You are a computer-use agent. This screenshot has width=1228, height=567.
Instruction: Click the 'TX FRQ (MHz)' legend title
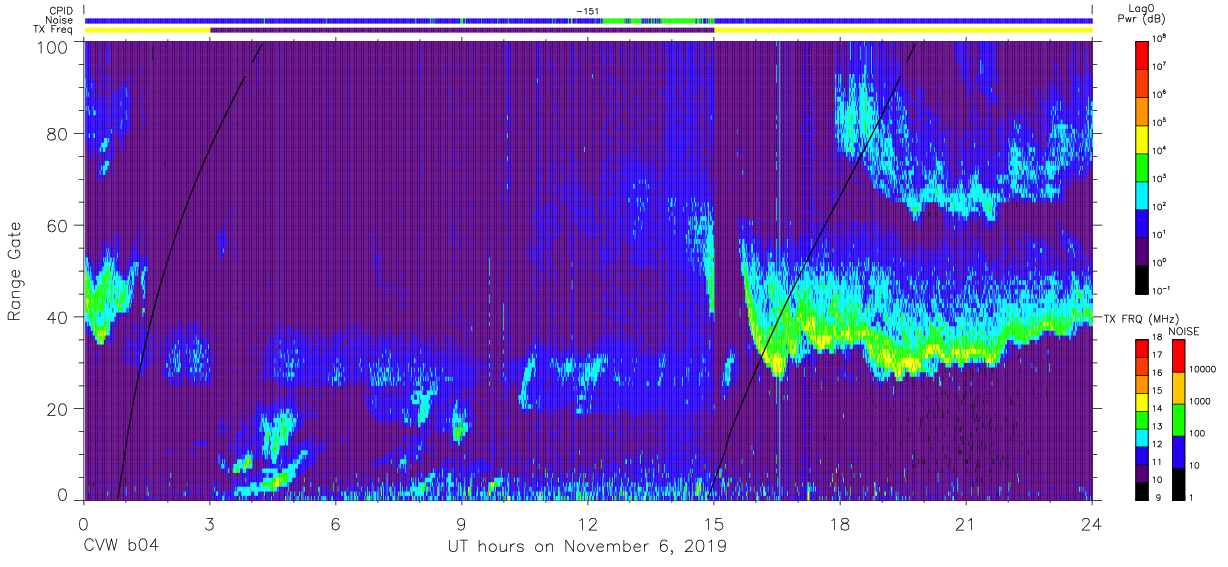click(1139, 318)
